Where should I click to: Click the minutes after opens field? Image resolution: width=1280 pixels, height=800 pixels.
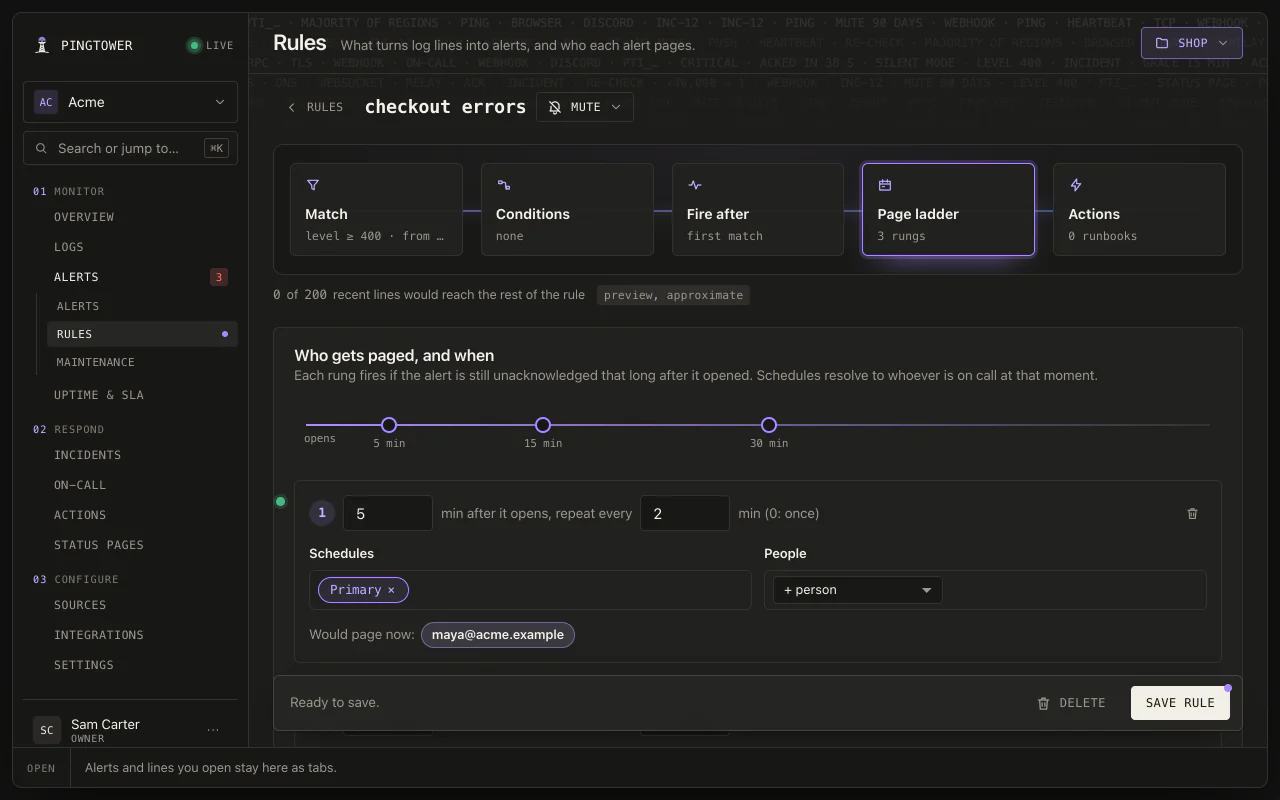click(388, 513)
